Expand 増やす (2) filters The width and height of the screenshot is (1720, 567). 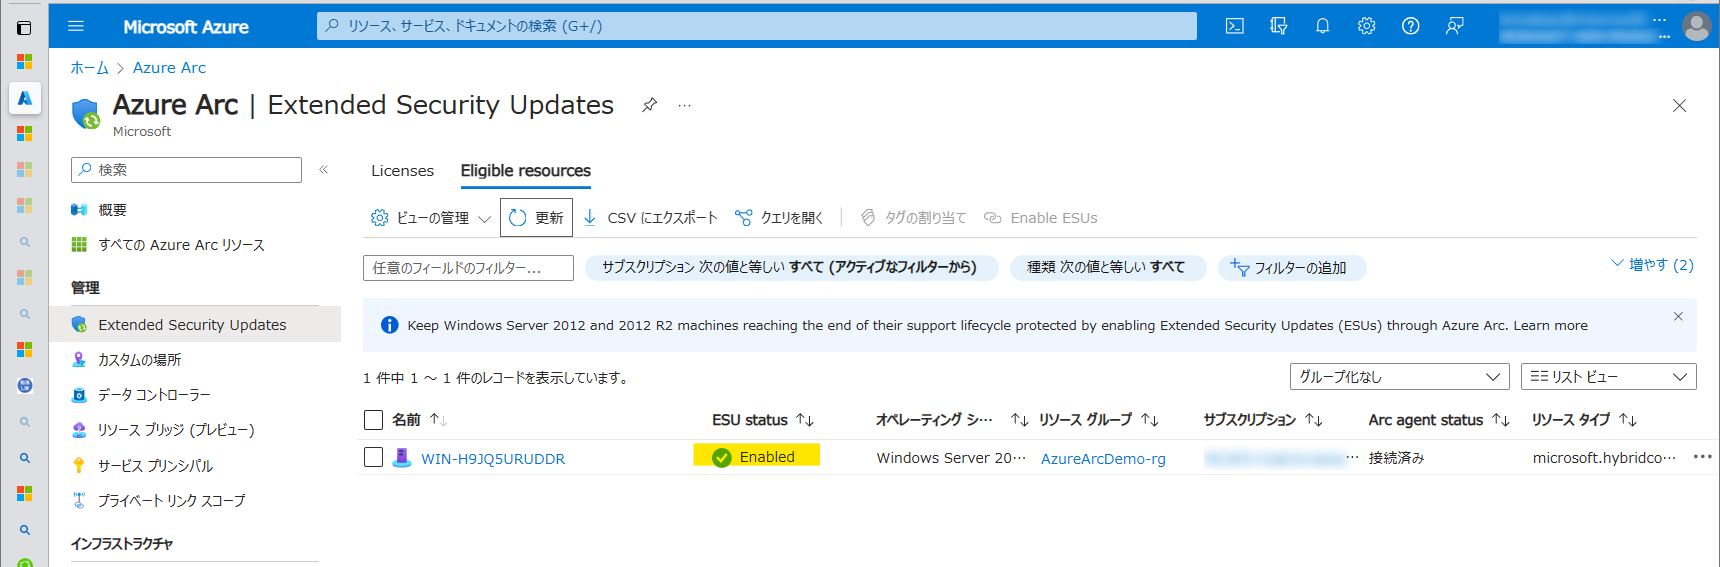coord(1652,265)
